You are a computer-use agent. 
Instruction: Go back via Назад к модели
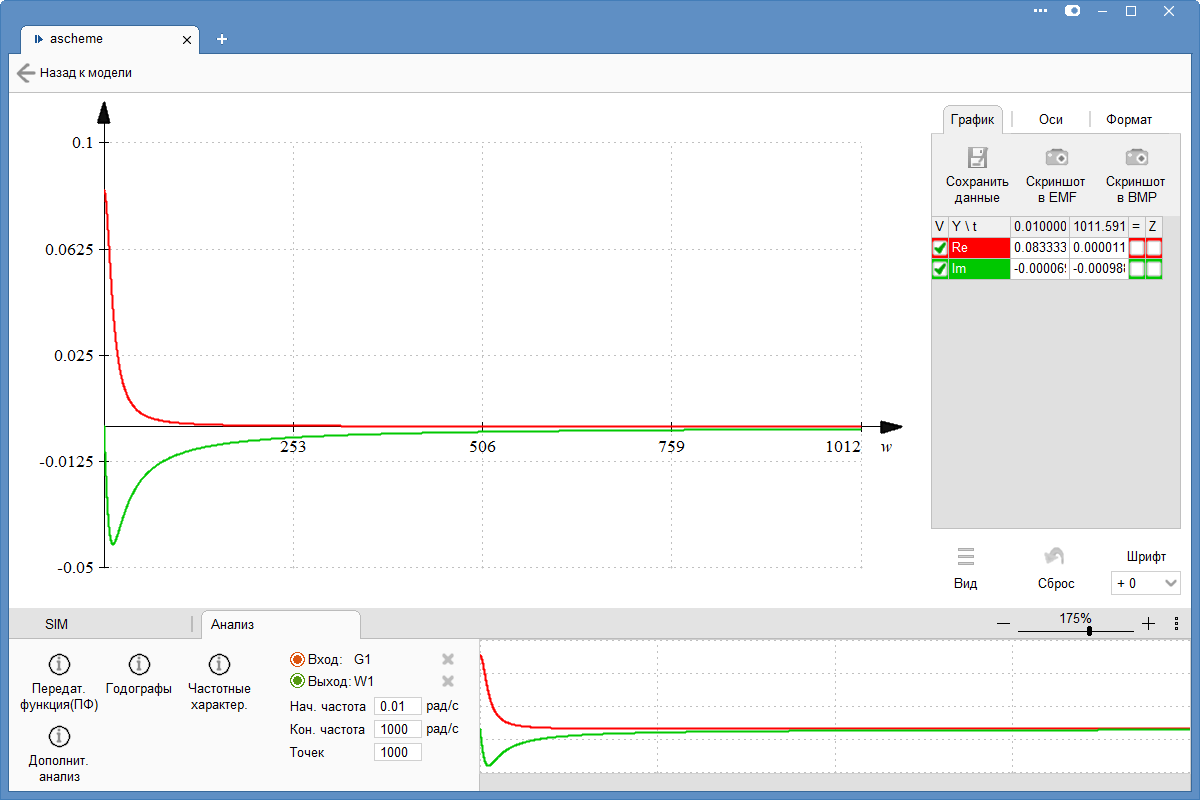[75, 73]
